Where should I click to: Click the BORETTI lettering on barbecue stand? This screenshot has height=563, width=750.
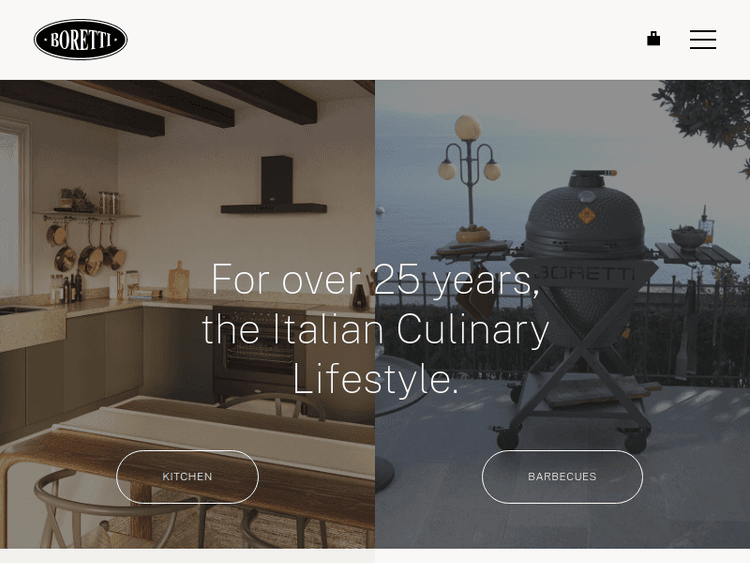585,274
